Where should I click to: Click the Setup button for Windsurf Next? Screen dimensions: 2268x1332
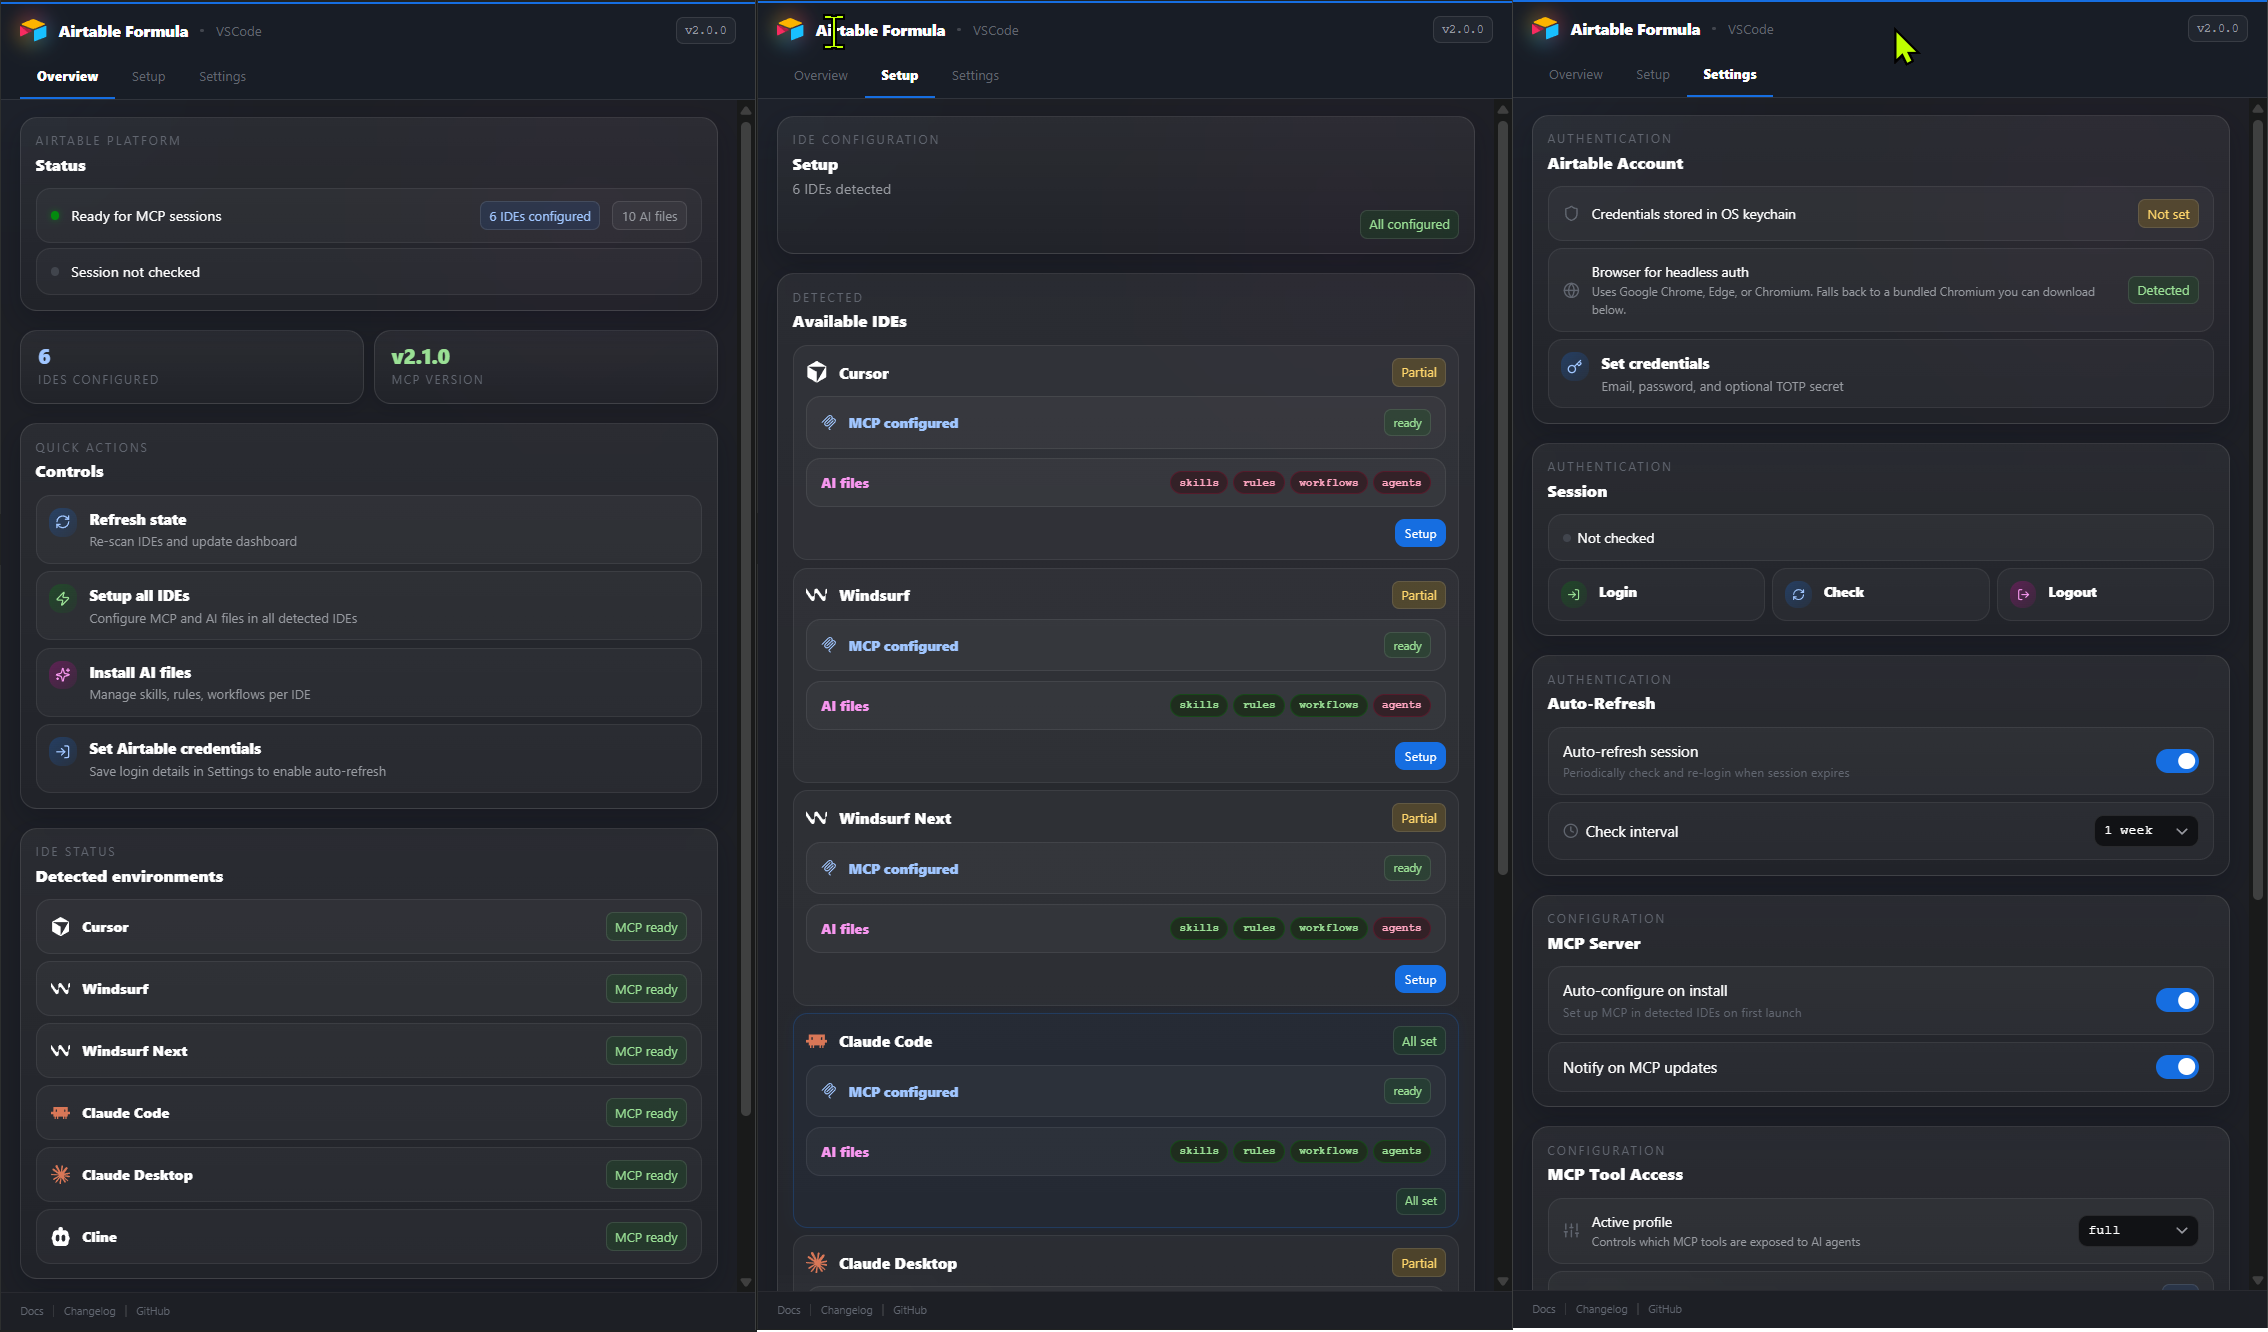[x=1418, y=979]
